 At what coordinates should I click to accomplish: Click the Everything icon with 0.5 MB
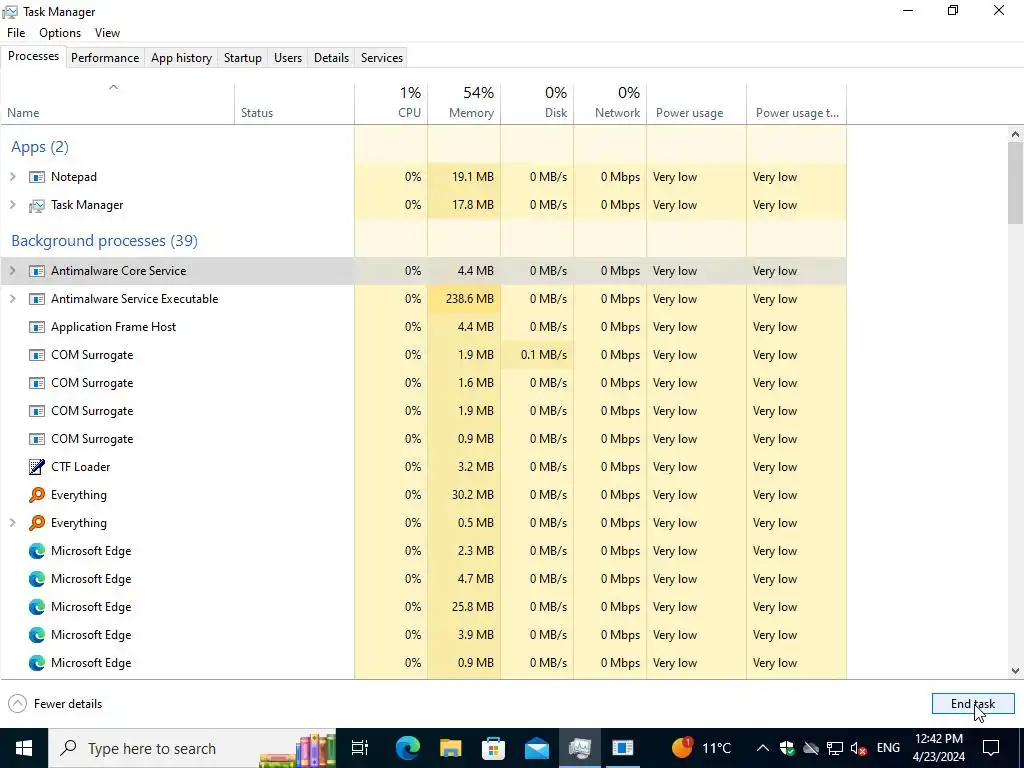coord(37,523)
